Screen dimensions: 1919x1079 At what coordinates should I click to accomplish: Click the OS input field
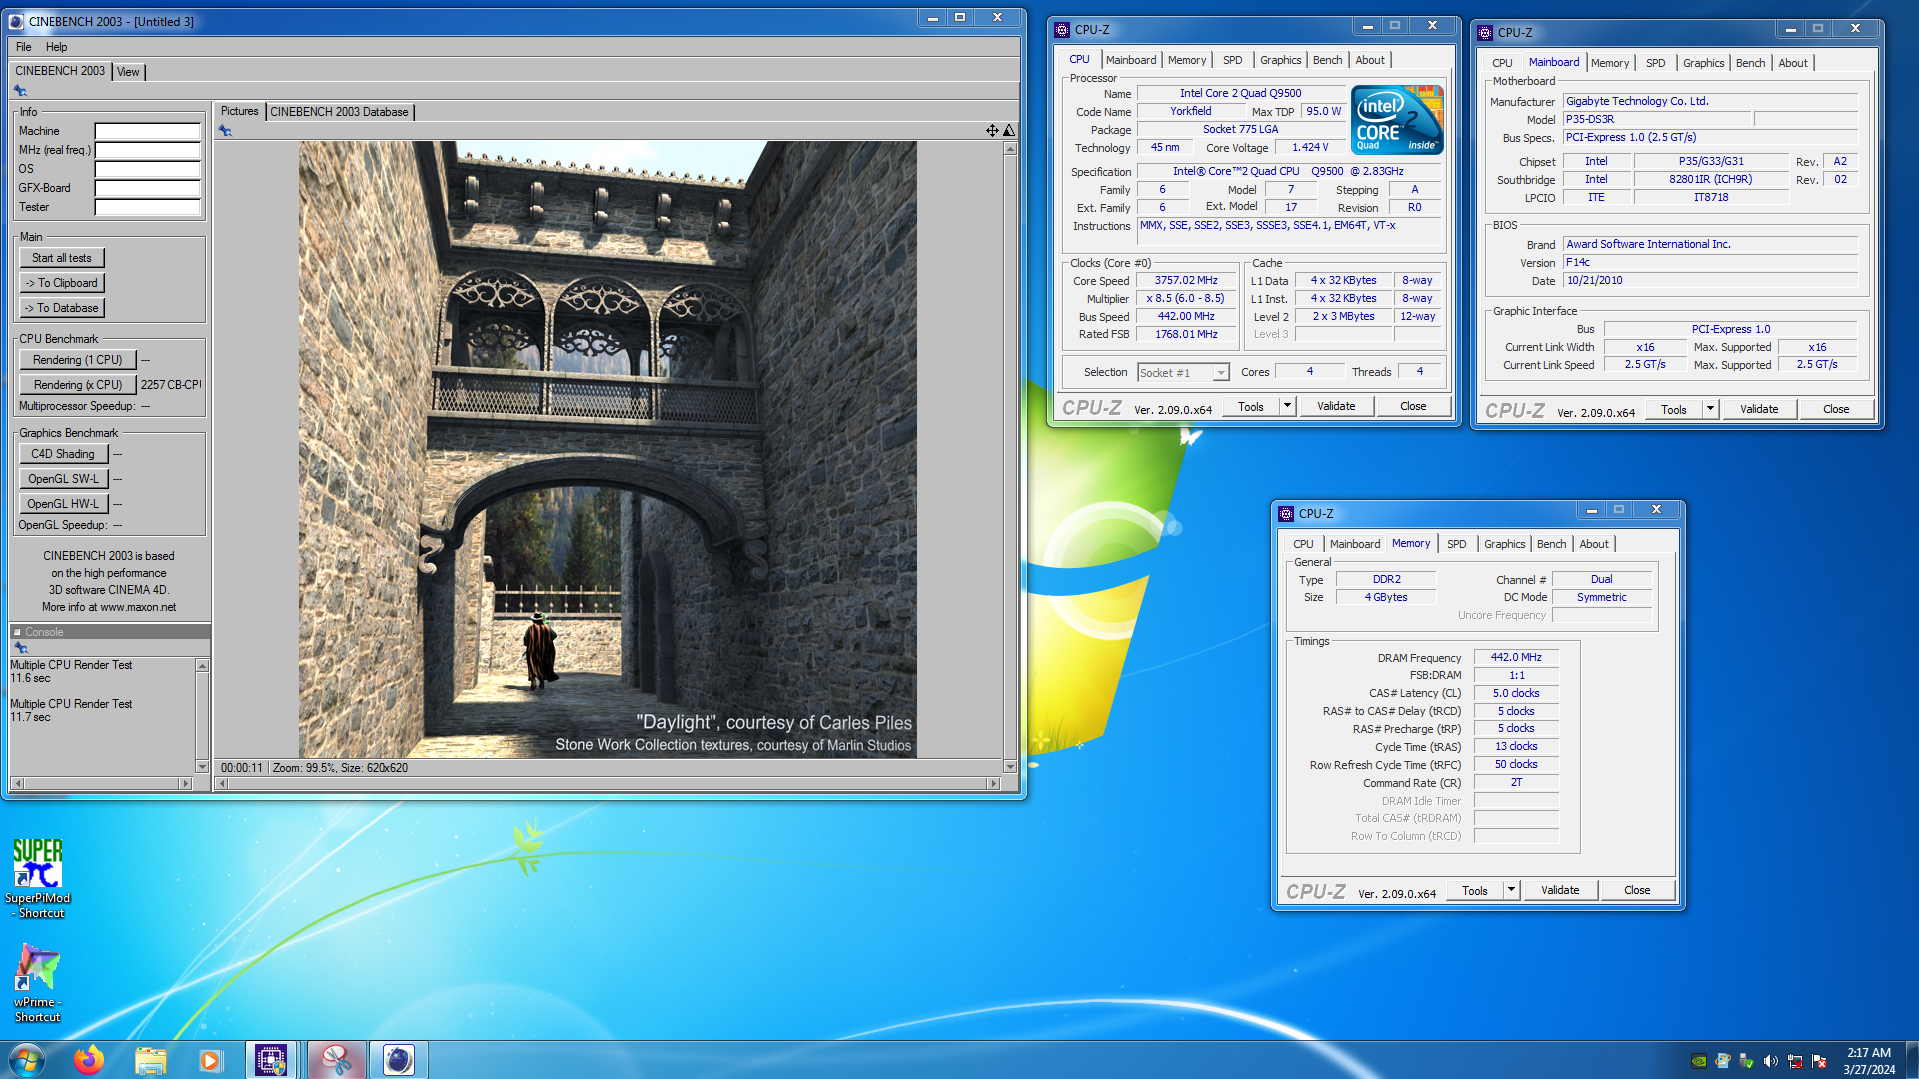tap(148, 169)
